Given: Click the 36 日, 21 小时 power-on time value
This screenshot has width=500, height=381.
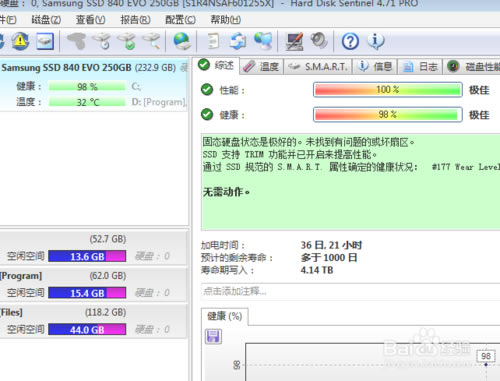Looking at the screenshot, I should (x=331, y=245).
